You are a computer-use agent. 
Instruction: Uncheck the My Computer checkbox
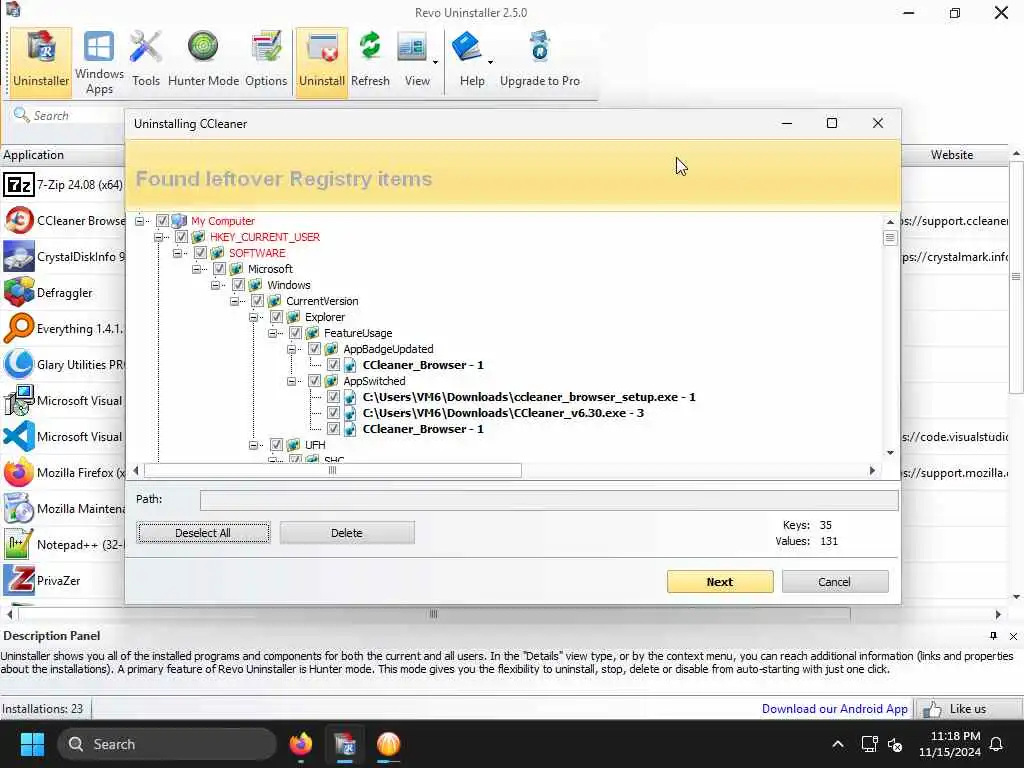click(162, 221)
